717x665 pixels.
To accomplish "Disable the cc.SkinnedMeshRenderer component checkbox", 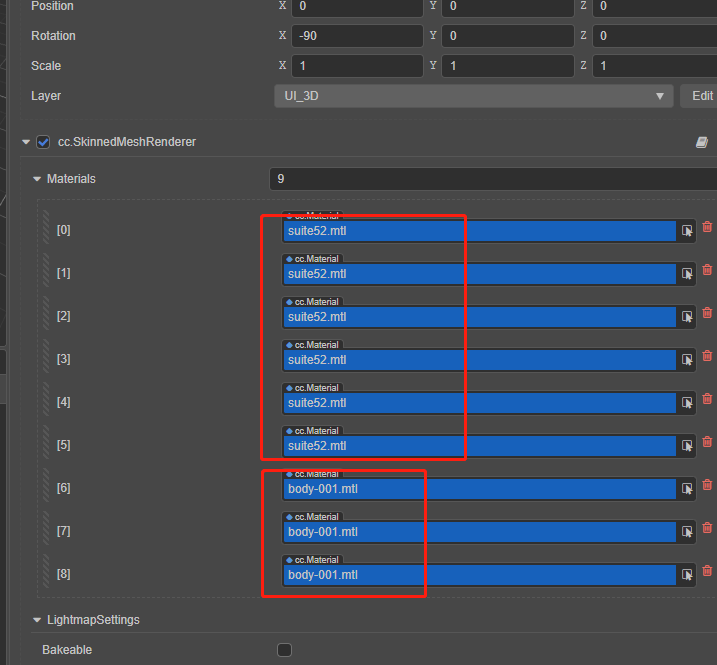I will pos(43,142).
